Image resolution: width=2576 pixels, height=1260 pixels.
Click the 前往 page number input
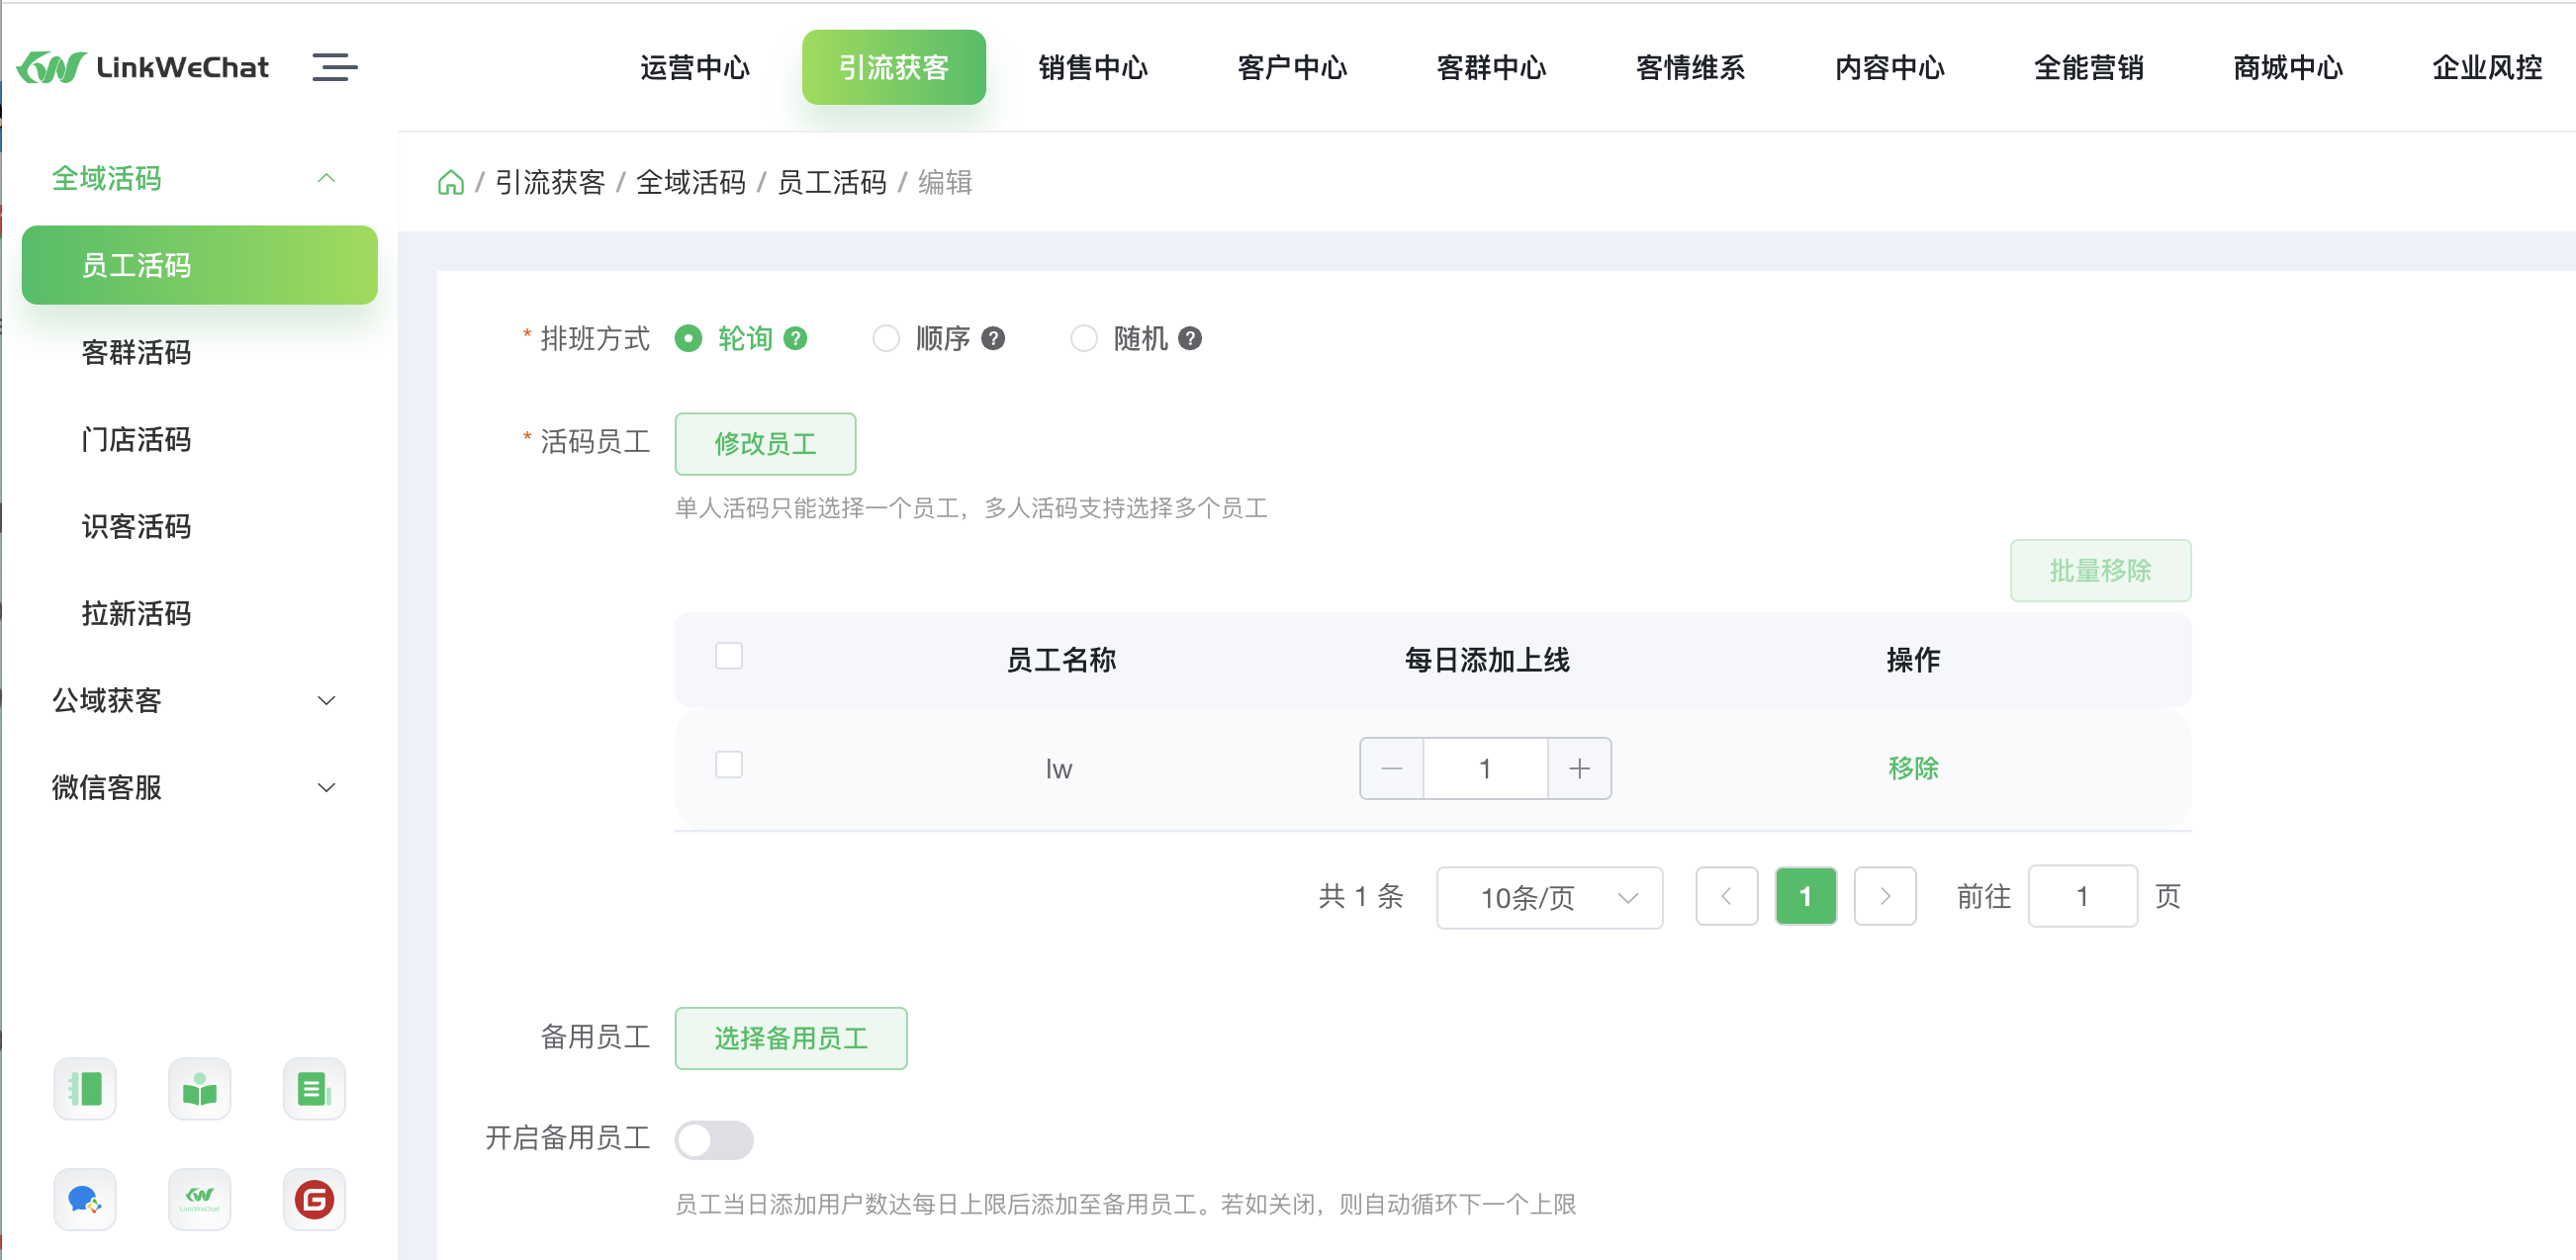[x=2082, y=896]
